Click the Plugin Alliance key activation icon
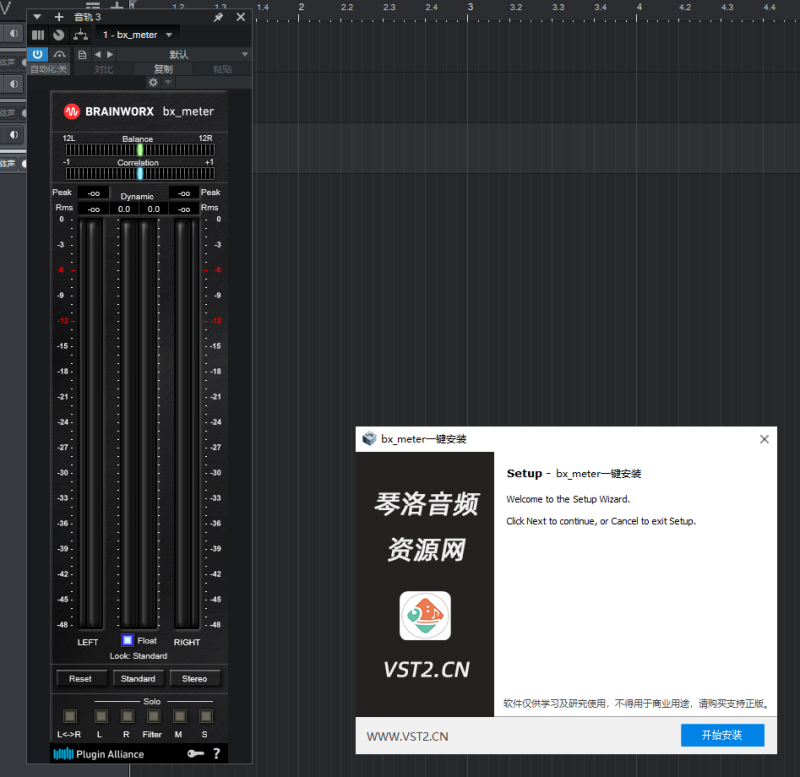The image size is (800, 777). pos(196,753)
